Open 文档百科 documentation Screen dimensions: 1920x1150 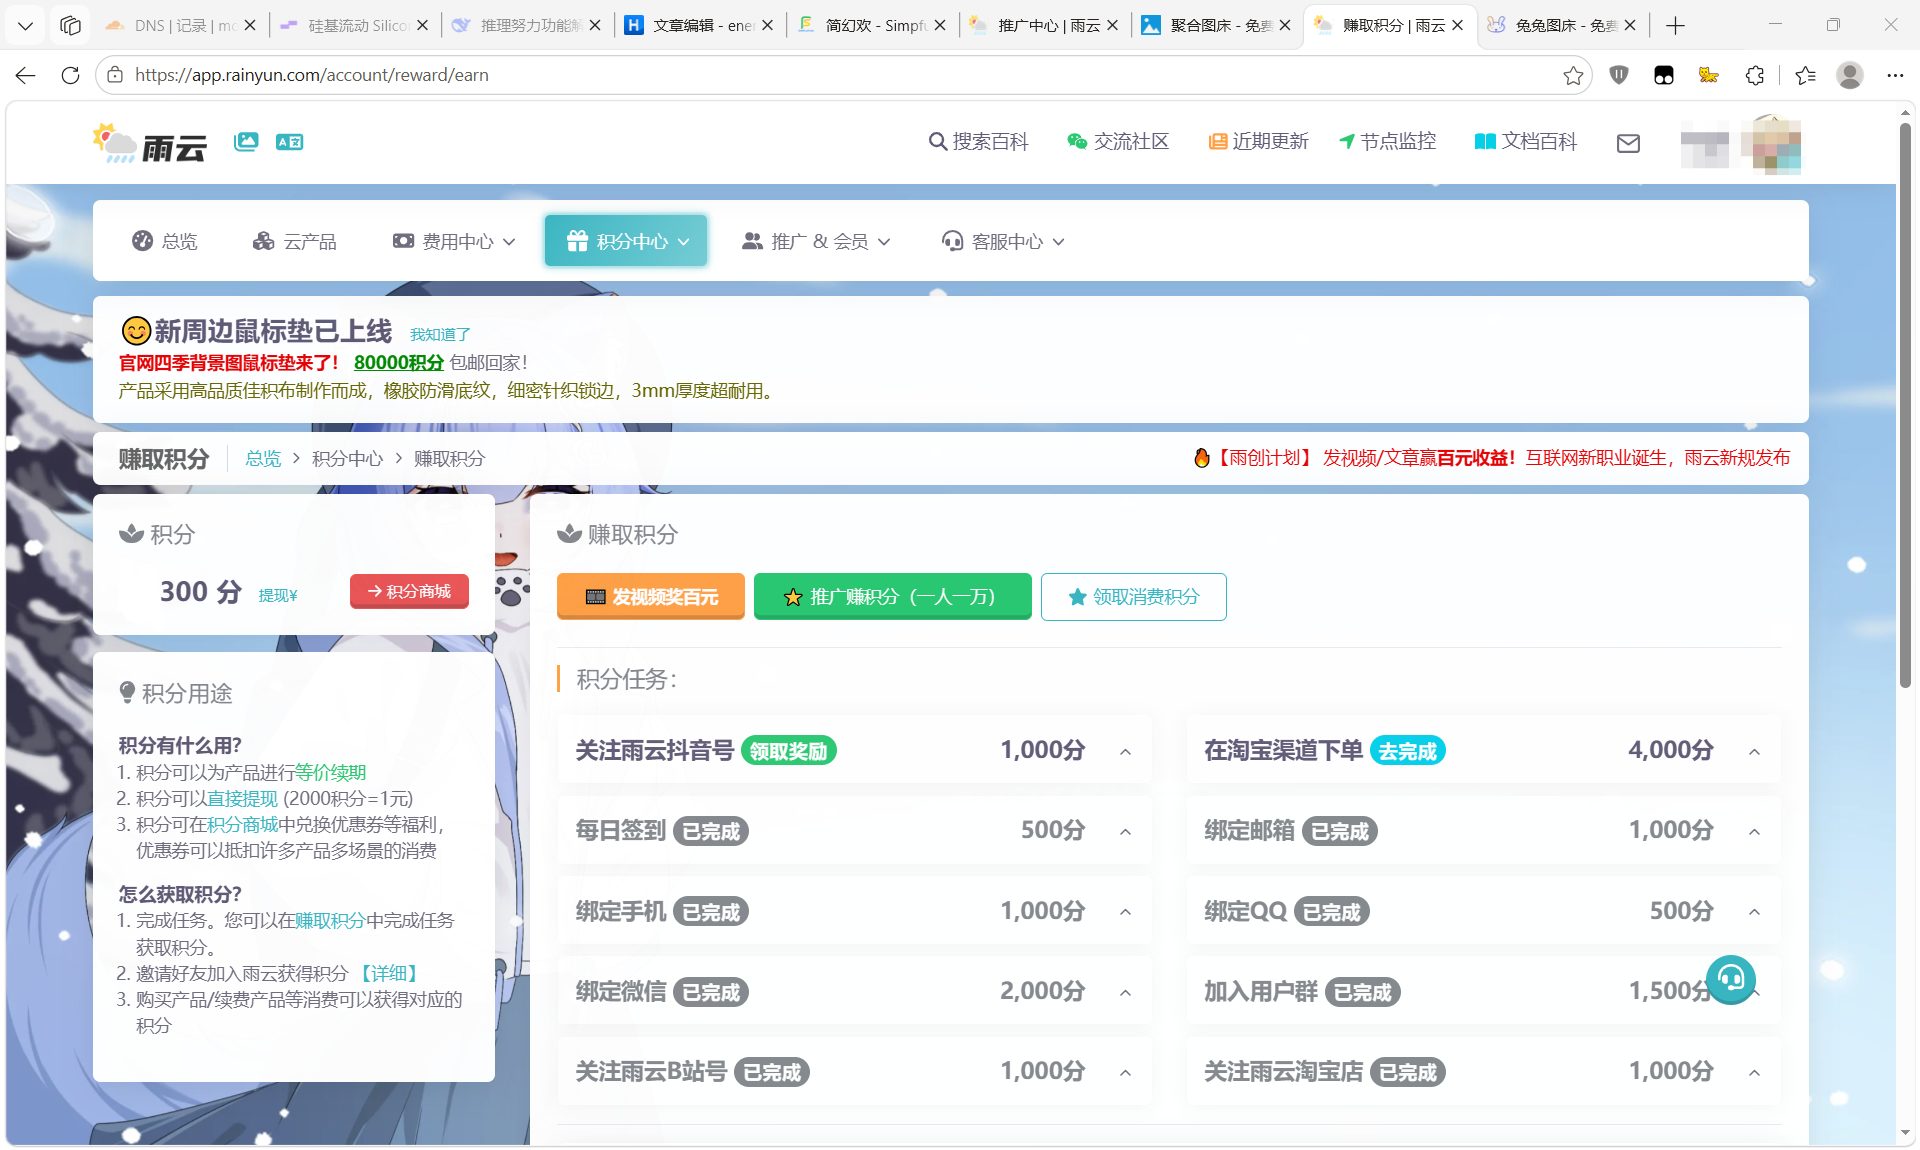pyautogui.click(x=1526, y=142)
